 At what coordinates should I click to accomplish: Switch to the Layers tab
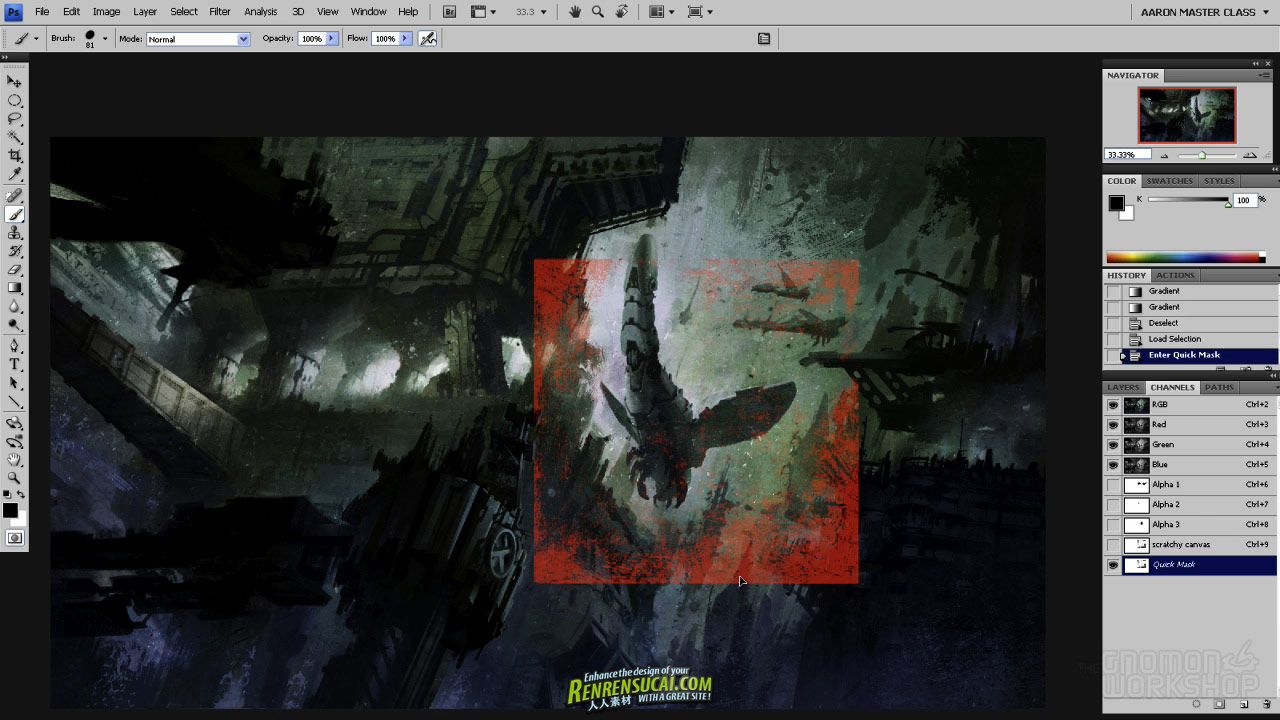click(1123, 387)
